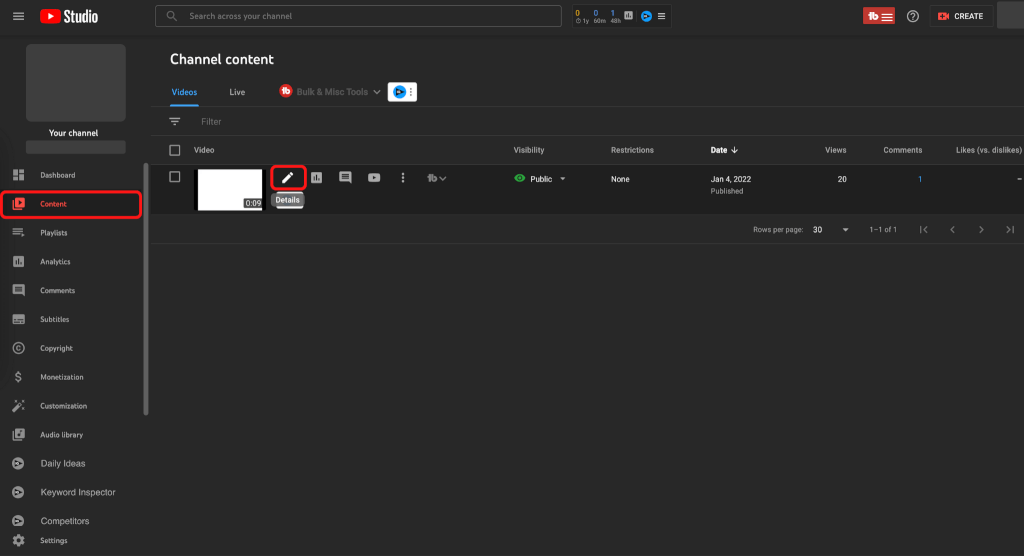Image resolution: width=1024 pixels, height=556 pixels.
Task: Tick the select-all videos header checkbox
Action: (175, 150)
